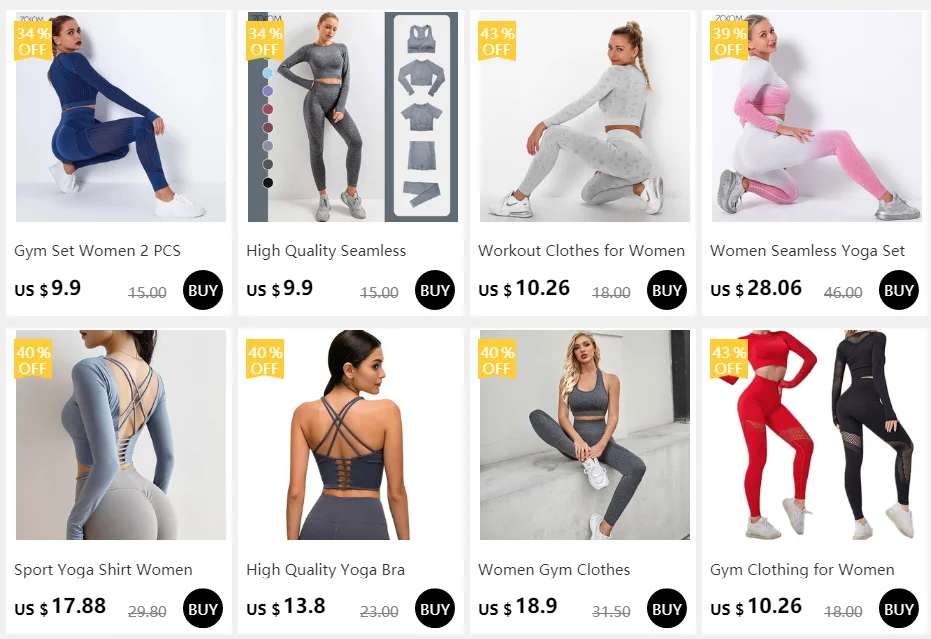Click BUY for Gym Set Women 2 PCS
Screen dimensions: 931x639
202,290
